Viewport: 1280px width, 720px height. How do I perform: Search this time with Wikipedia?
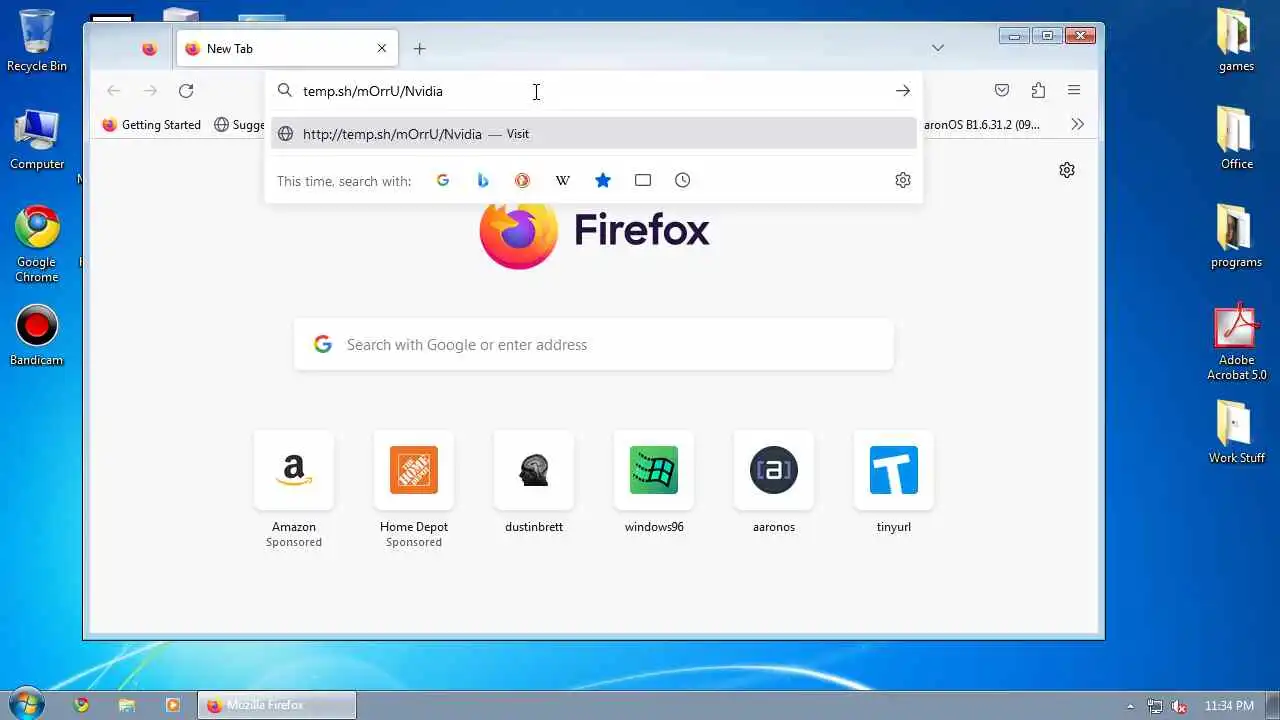pos(563,180)
